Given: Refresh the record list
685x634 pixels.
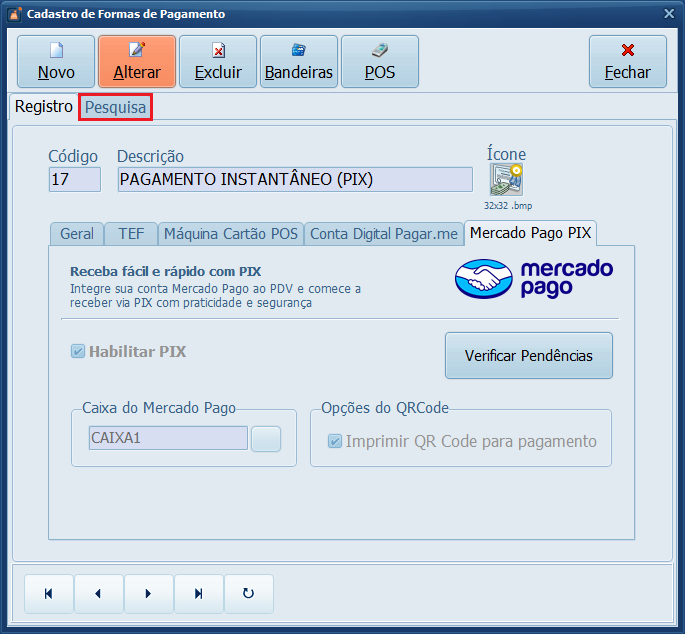Looking at the screenshot, I should pos(248,593).
